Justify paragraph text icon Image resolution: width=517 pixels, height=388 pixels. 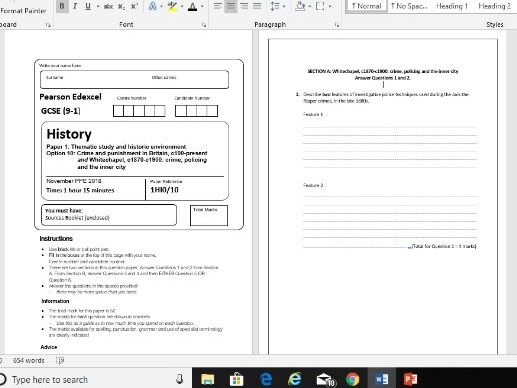pos(257,6)
